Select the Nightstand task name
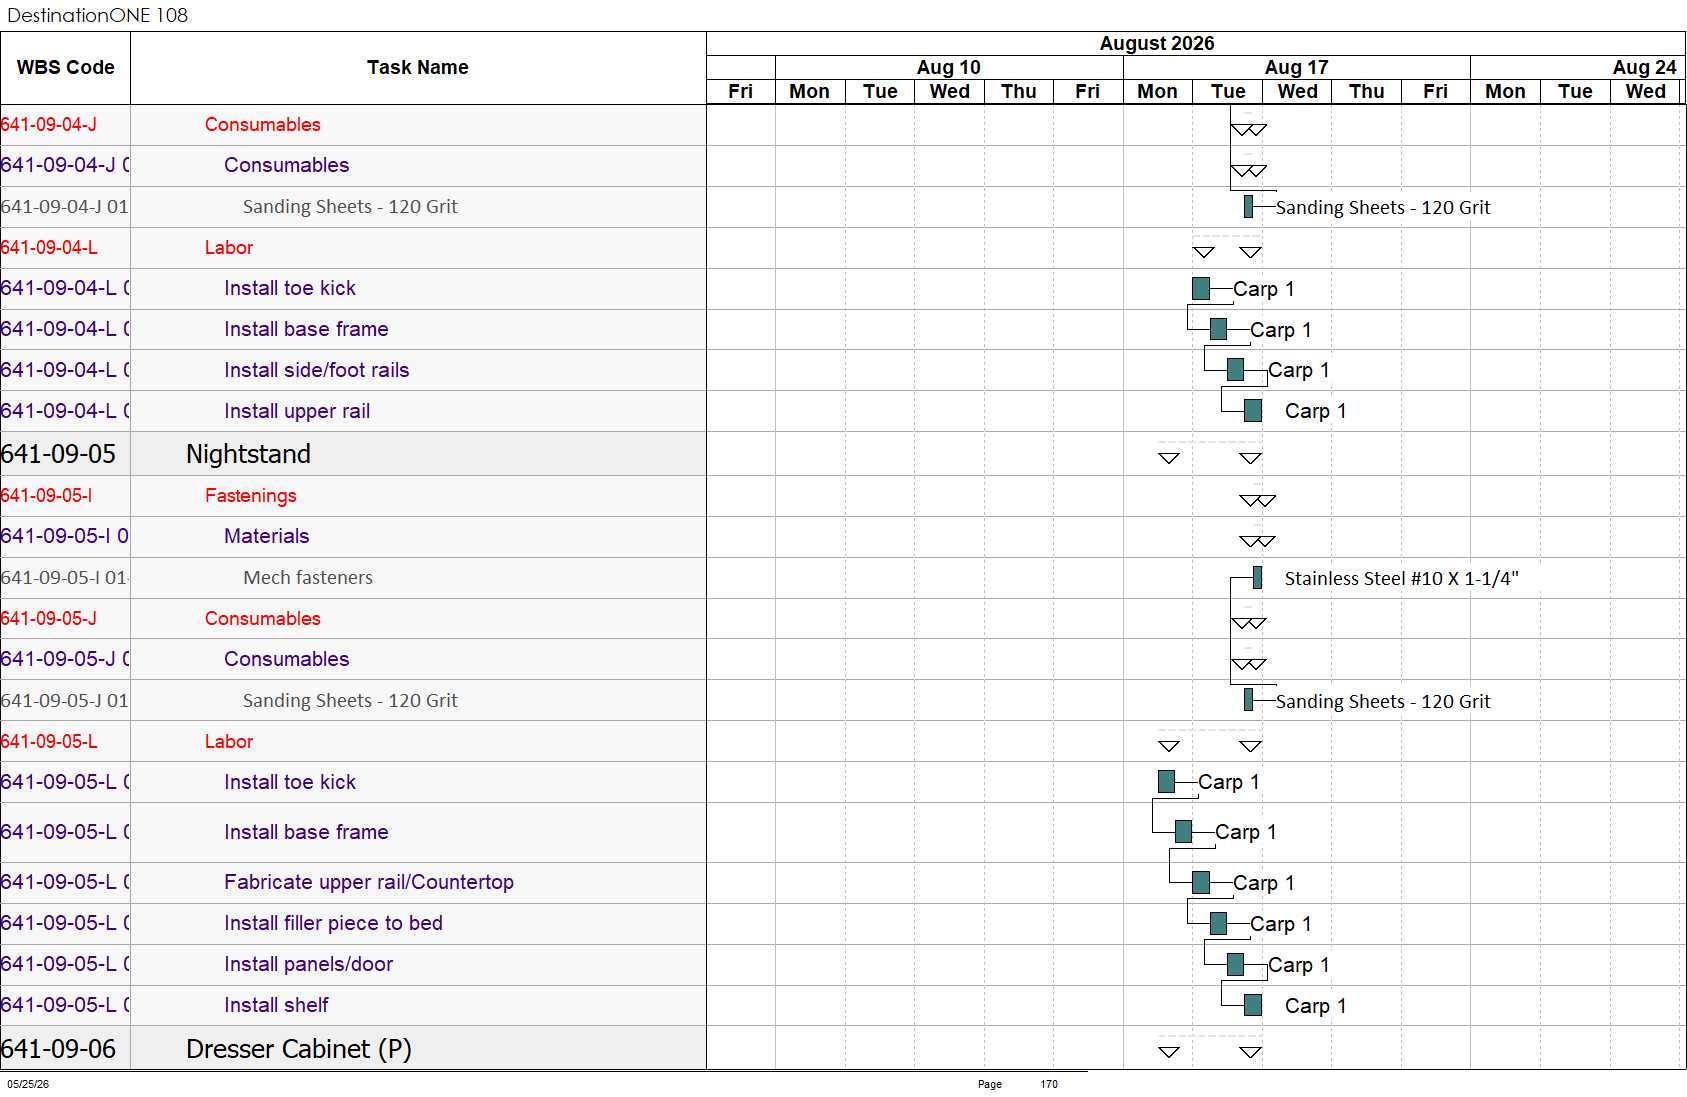The width and height of the screenshot is (1687, 1097). [248, 454]
